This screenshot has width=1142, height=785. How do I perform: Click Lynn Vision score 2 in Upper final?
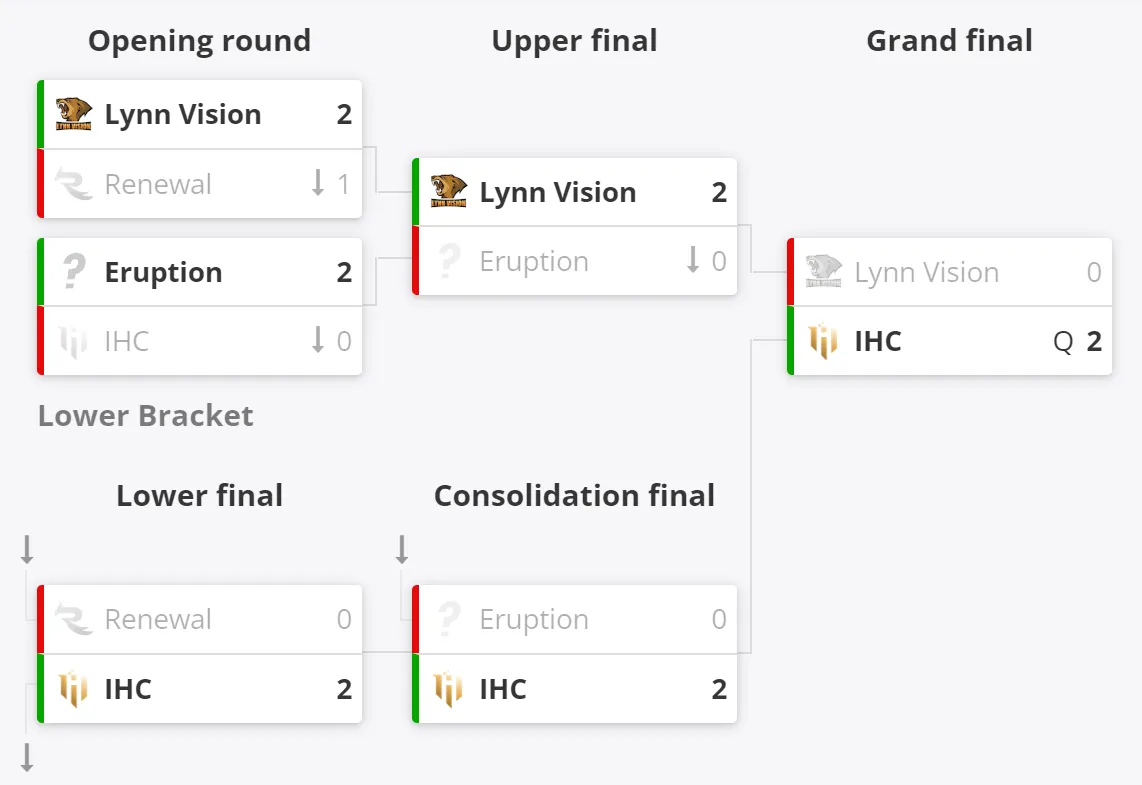[x=719, y=192]
